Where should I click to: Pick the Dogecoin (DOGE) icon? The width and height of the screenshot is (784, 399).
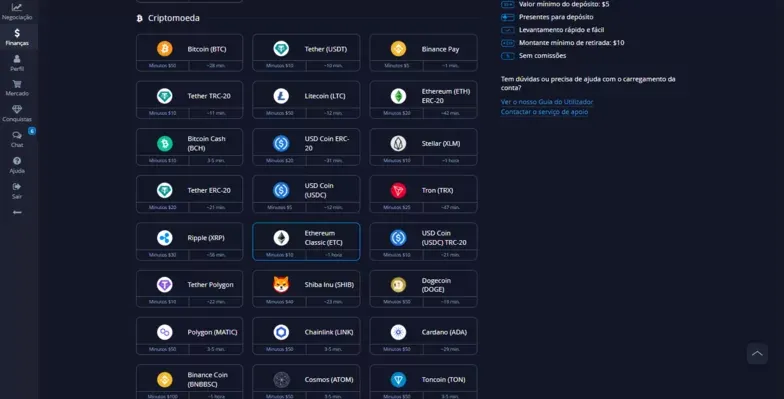pyautogui.click(x=398, y=284)
